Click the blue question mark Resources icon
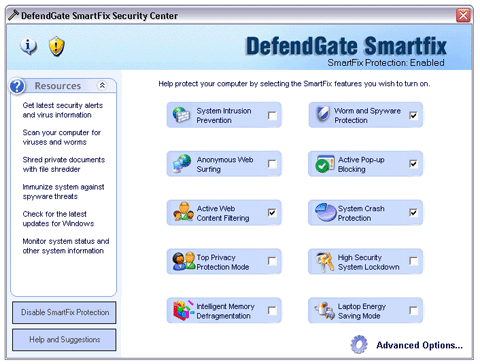The height and width of the screenshot is (364, 480). [17, 86]
